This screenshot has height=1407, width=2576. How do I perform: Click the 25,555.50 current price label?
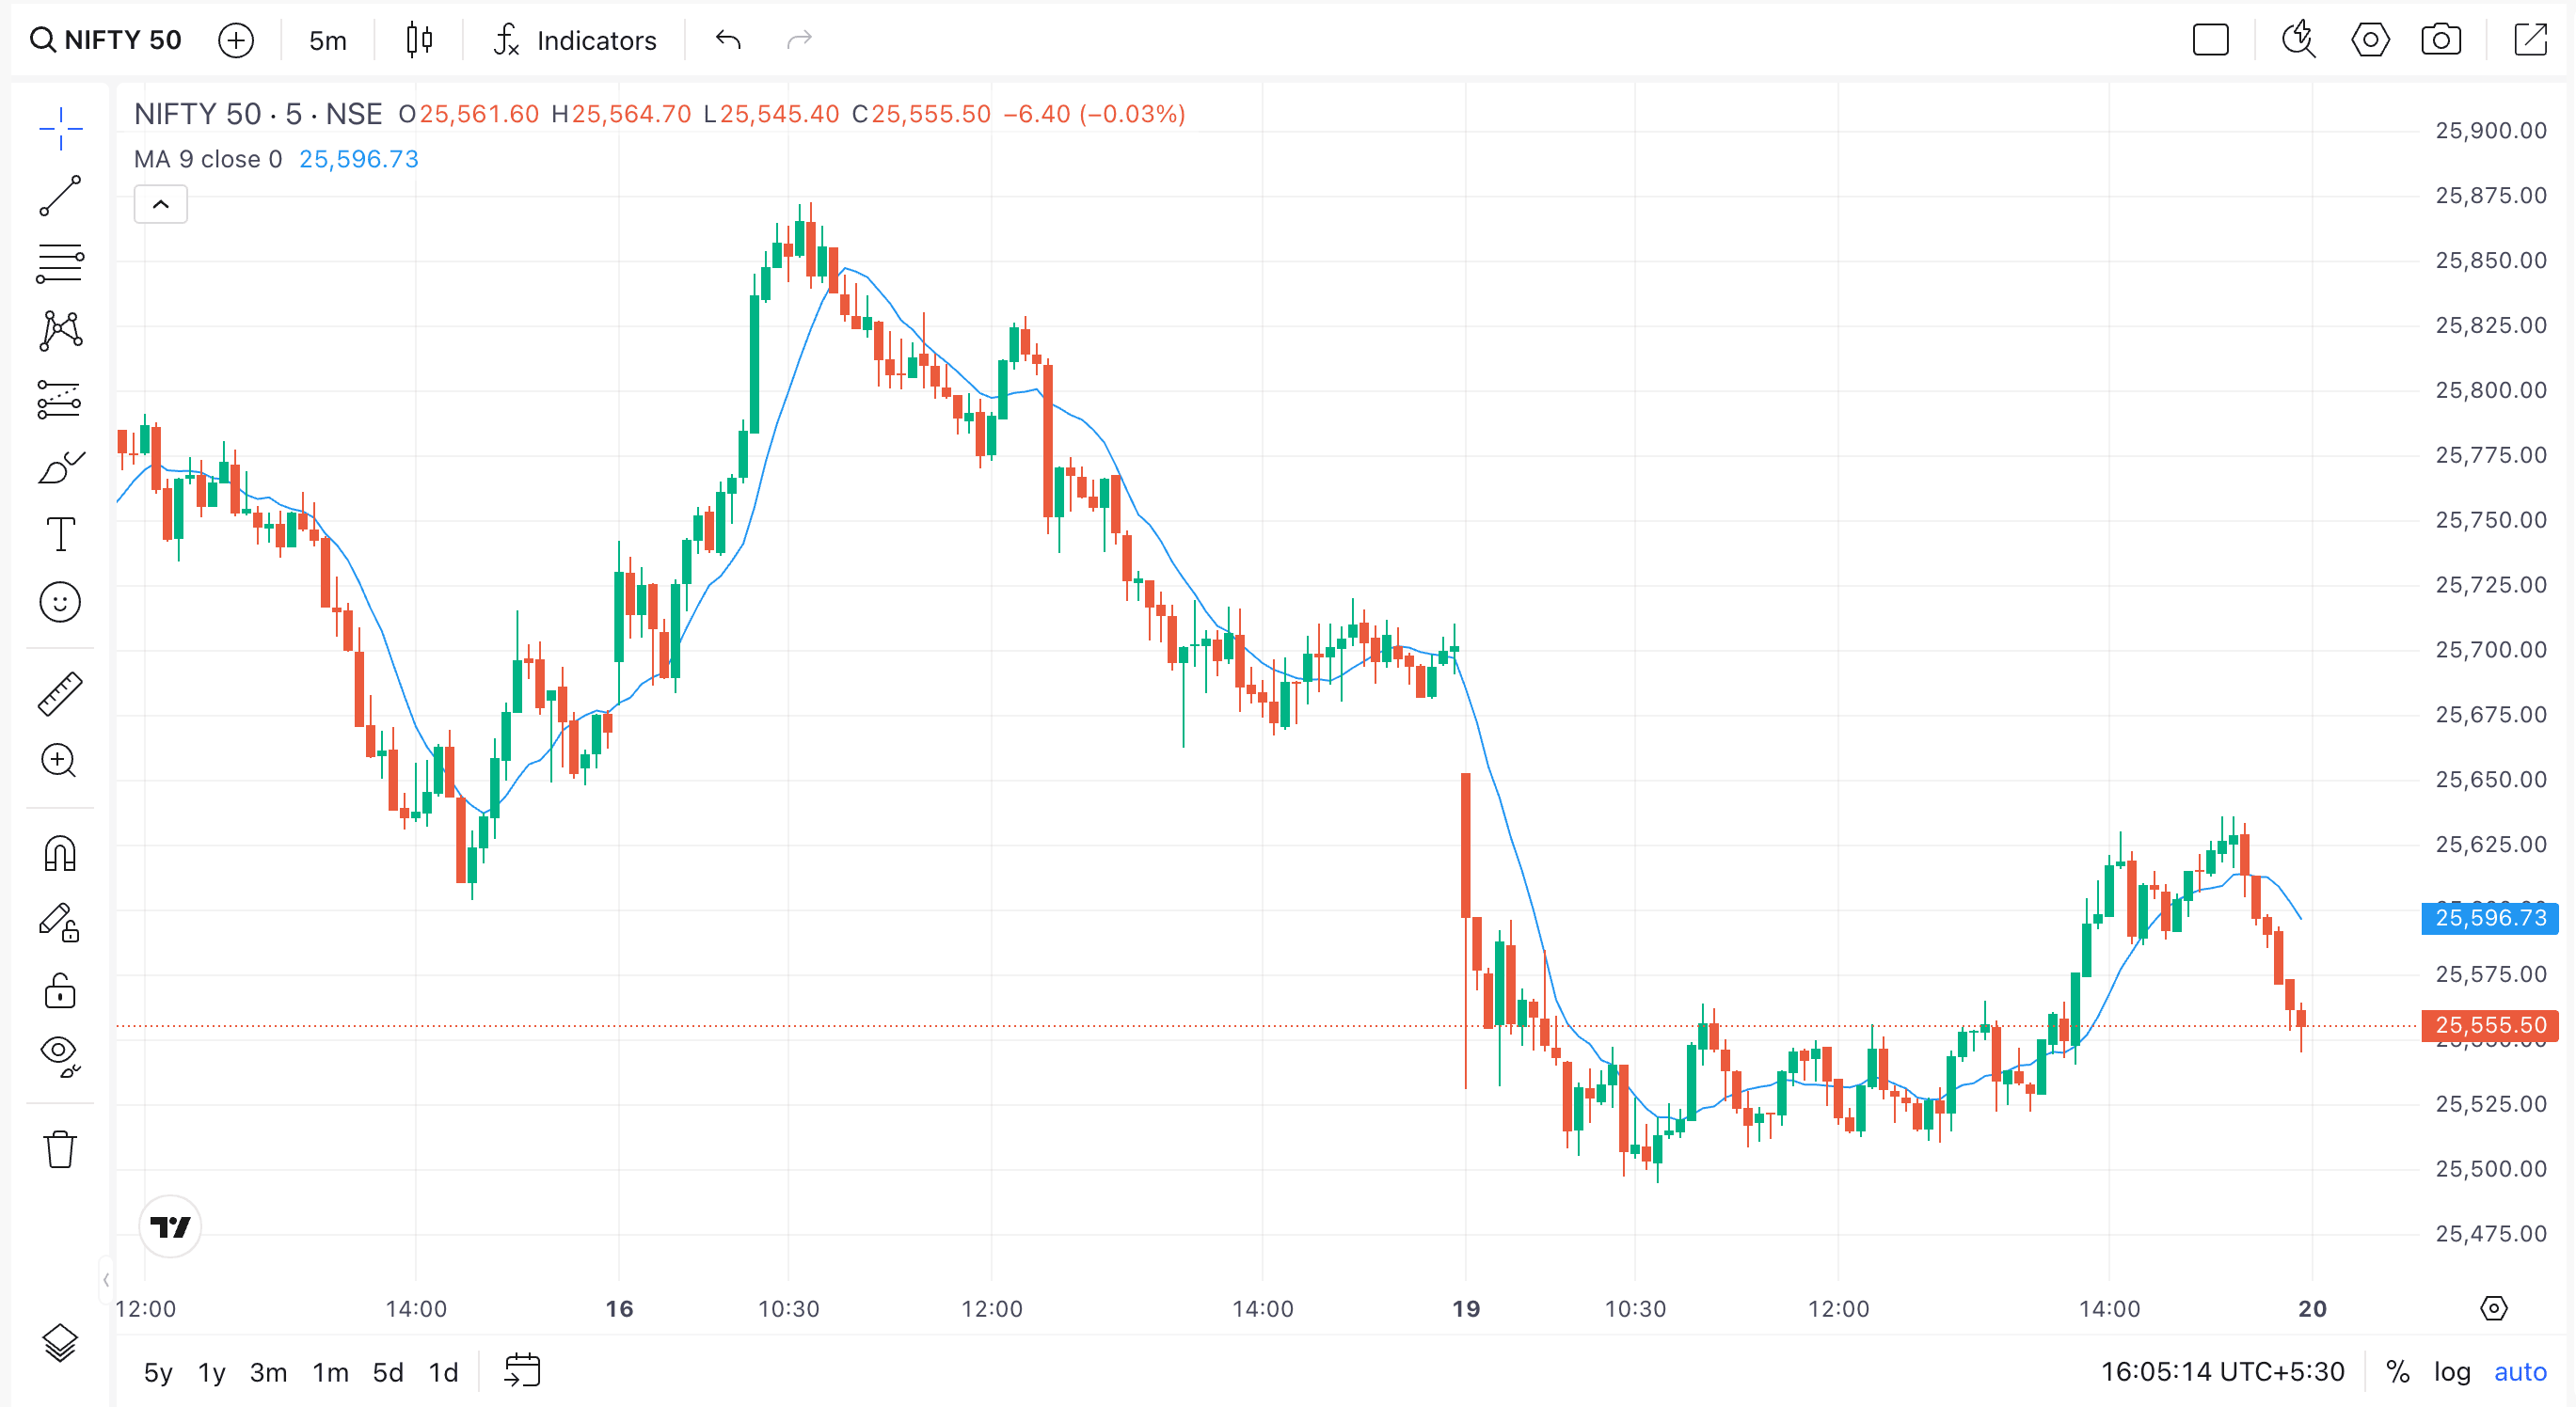click(2489, 1025)
